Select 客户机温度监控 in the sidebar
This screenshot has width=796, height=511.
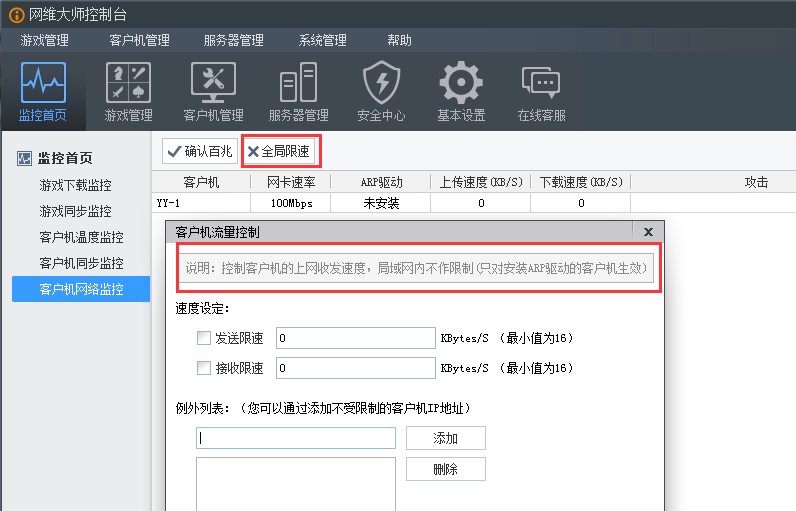(x=81, y=237)
